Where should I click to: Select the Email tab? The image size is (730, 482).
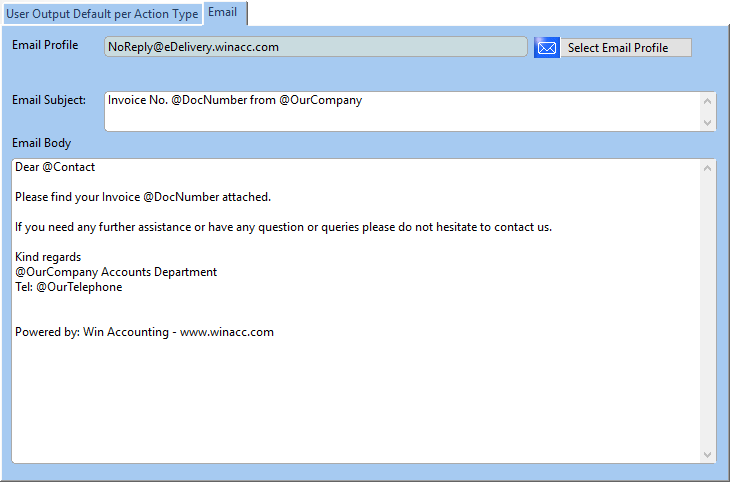(223, 13)
